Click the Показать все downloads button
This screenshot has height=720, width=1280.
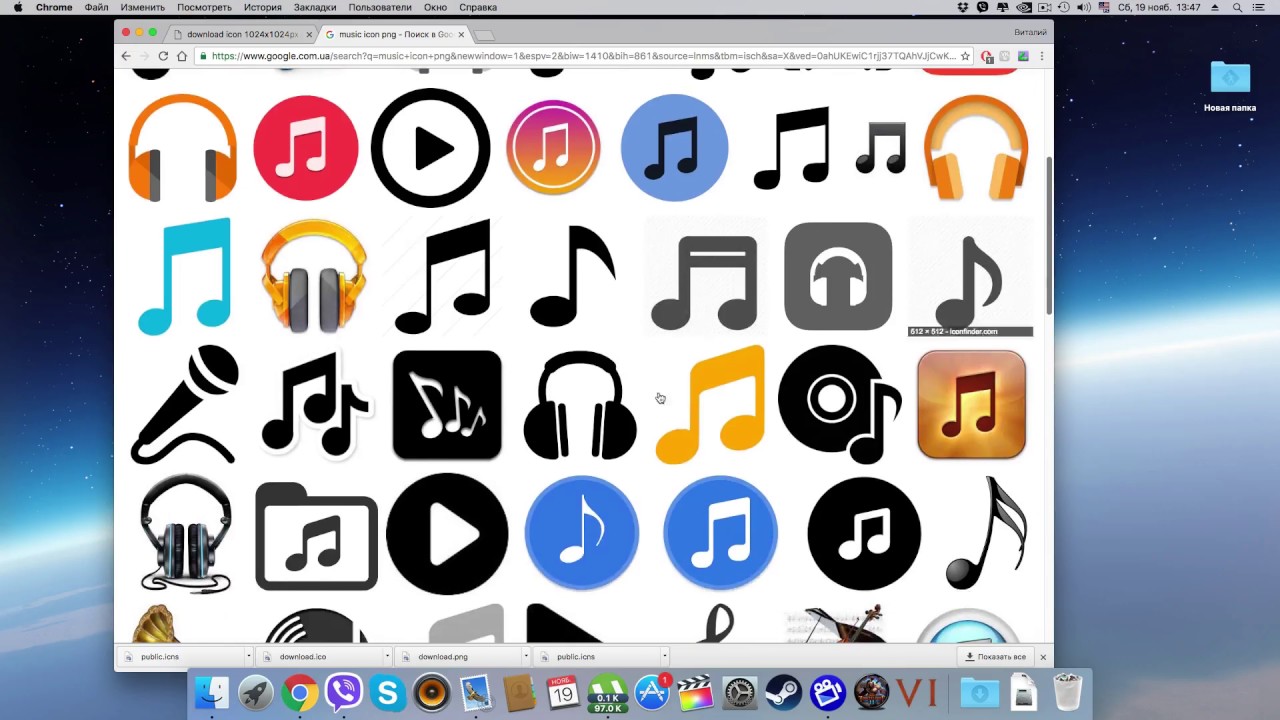pyautogui.click(x=995, y=657)
